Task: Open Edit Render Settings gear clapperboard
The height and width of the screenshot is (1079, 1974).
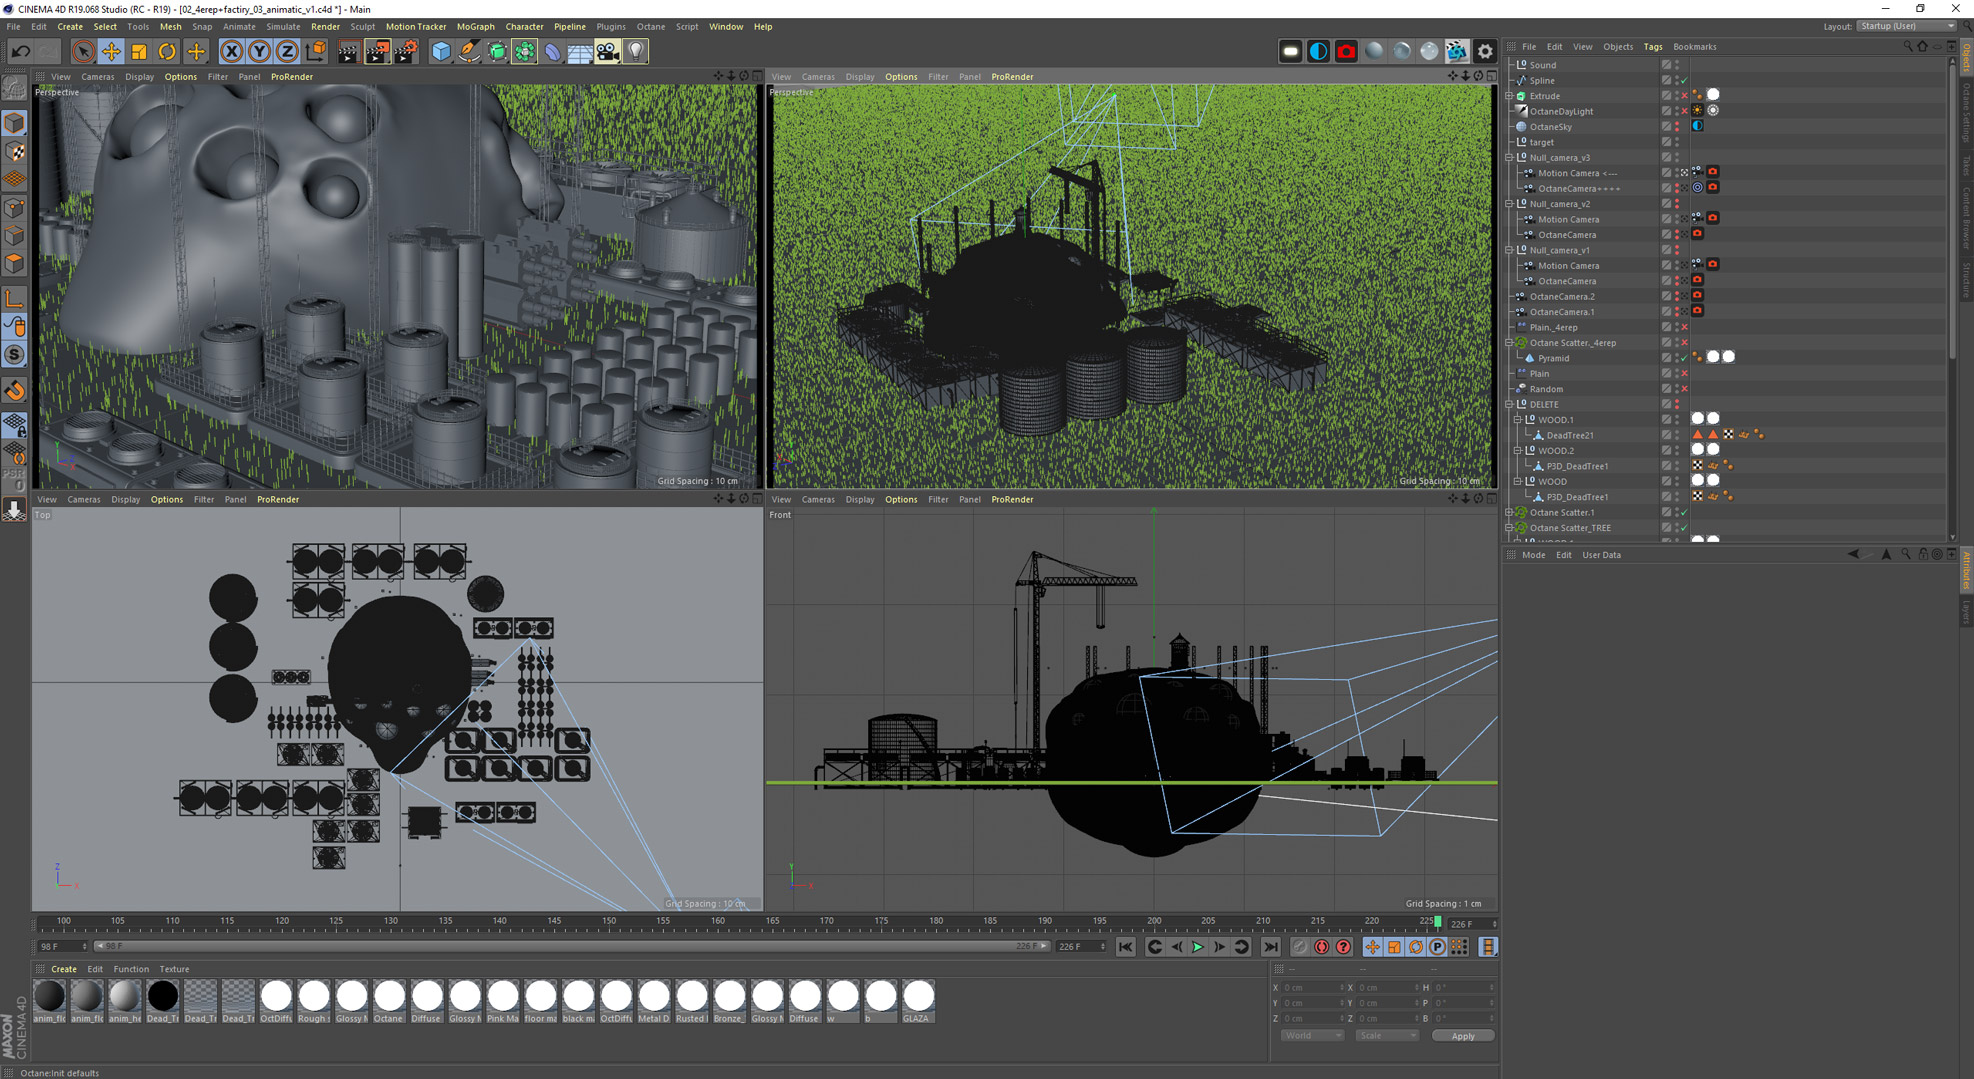Action: click(x=406, y=51)
